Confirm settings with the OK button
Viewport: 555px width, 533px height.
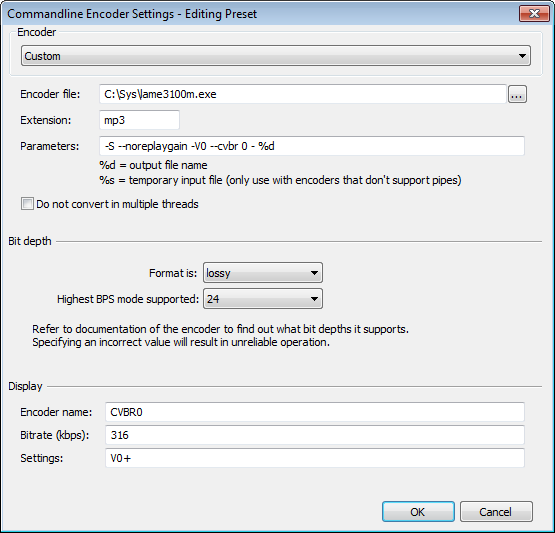[418, 512]
